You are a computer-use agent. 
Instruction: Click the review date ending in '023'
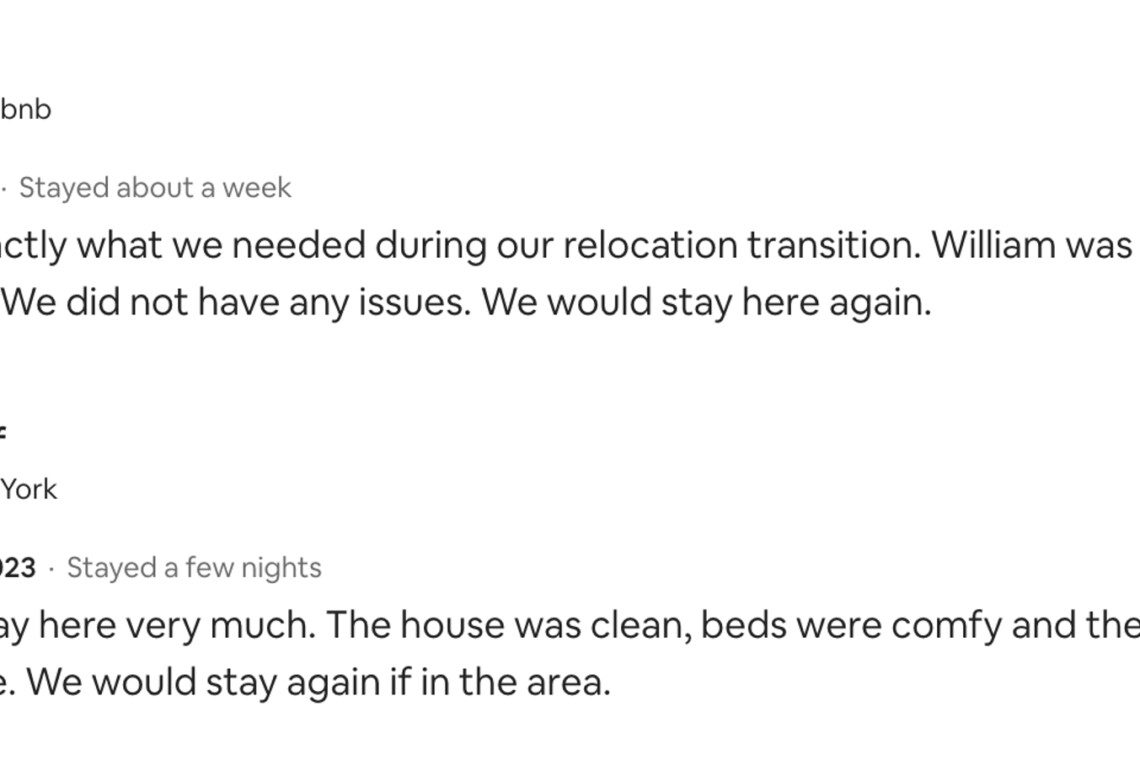[17, 568]
